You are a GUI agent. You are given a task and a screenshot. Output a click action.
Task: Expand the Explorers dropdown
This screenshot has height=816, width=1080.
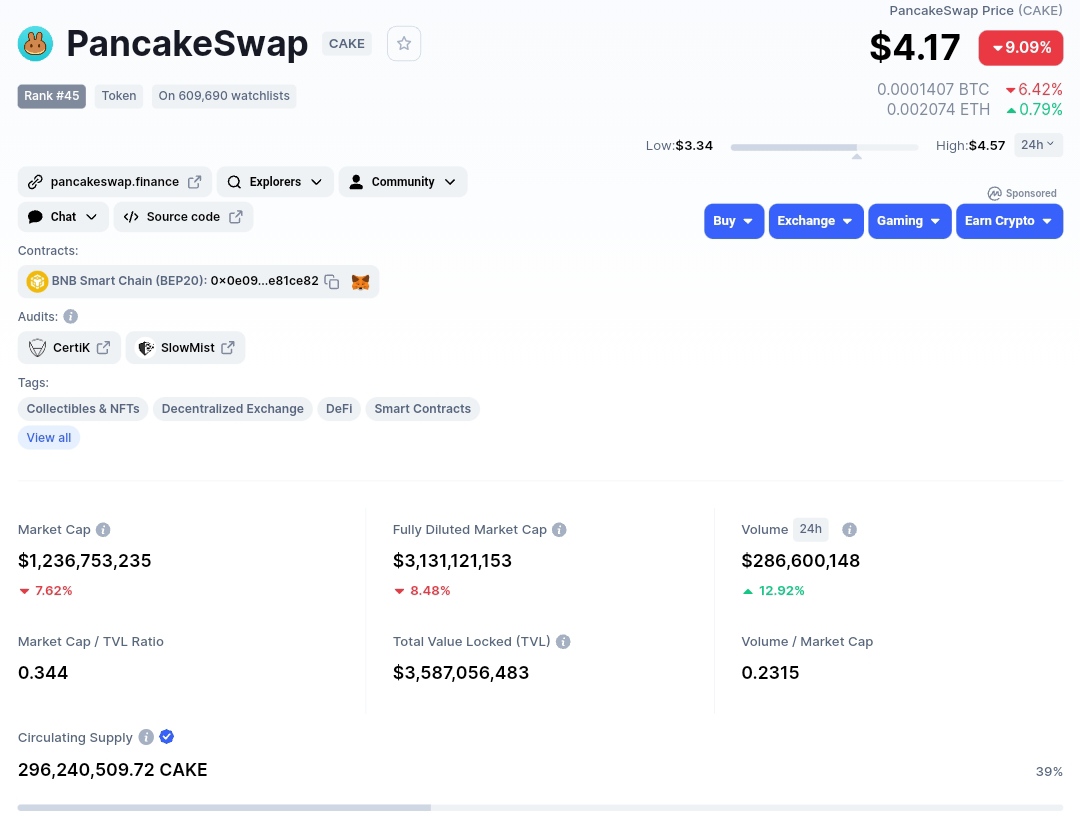(275, 182)
